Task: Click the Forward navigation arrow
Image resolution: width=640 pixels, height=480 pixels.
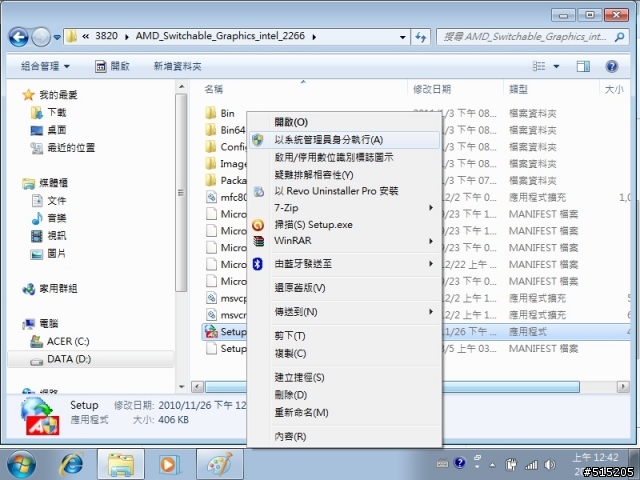Action: [x=41, y=37]
